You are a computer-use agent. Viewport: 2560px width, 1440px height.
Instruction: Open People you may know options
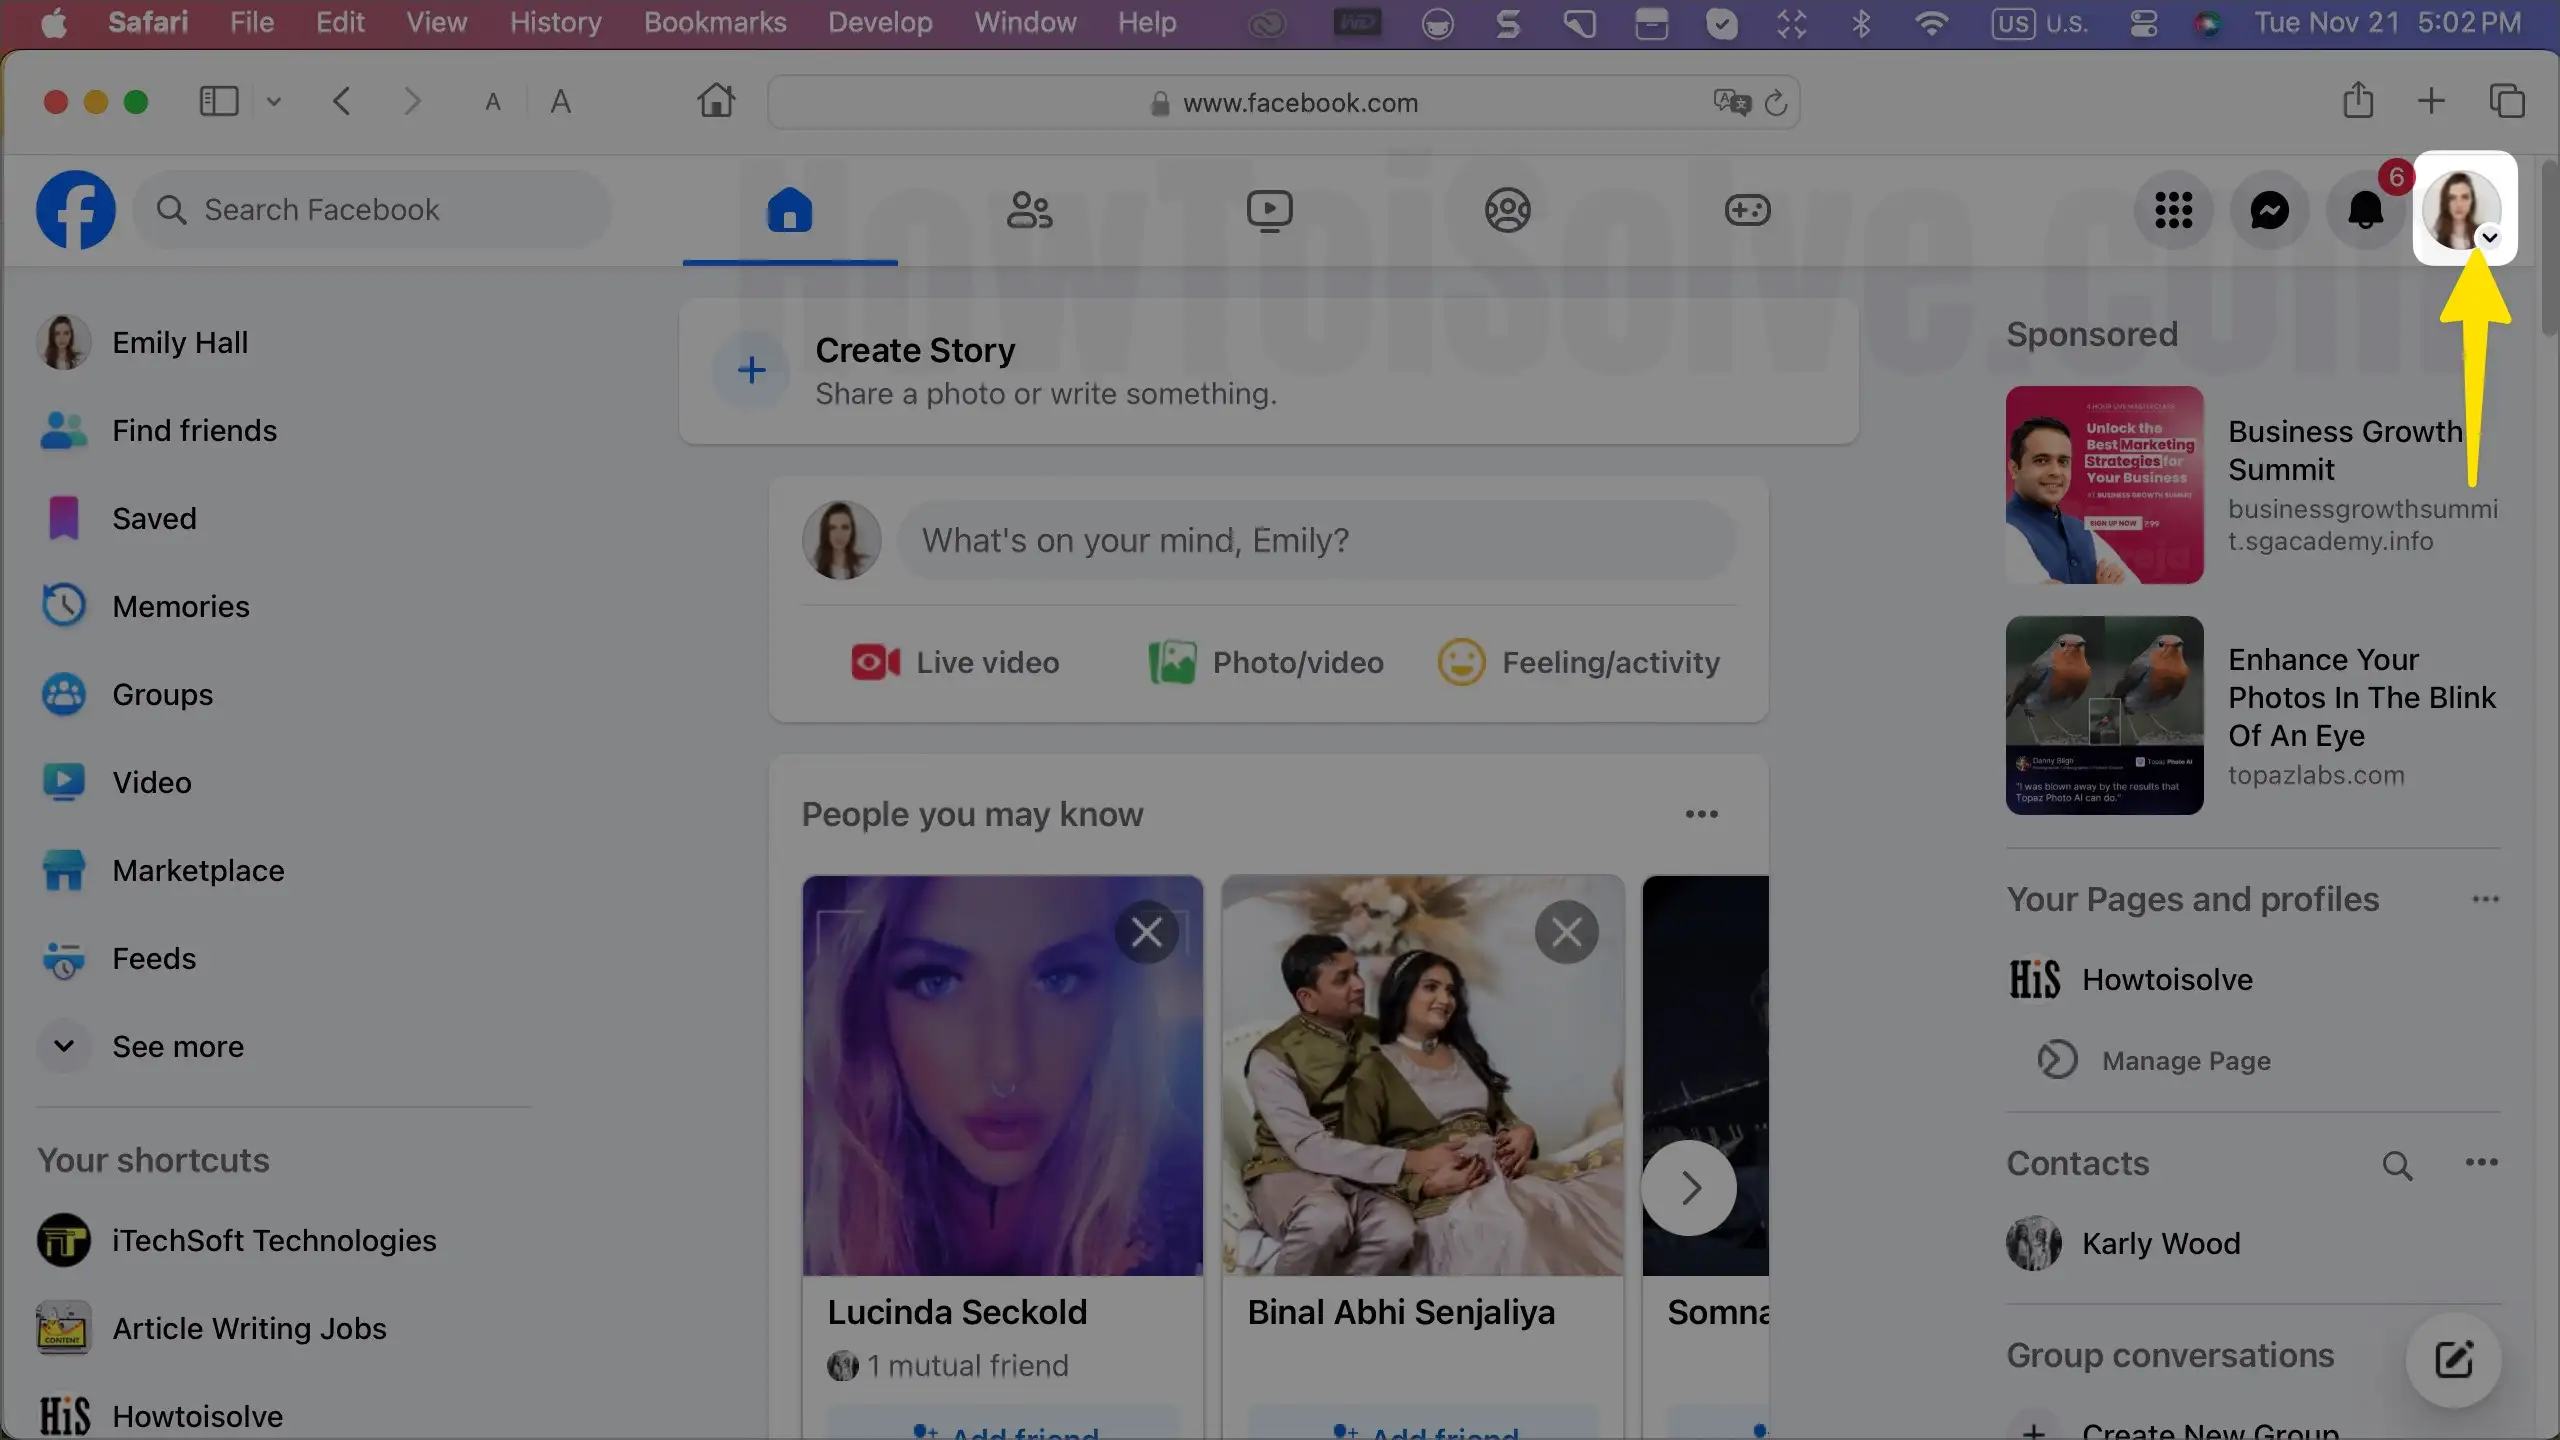tap(1701, 814)
